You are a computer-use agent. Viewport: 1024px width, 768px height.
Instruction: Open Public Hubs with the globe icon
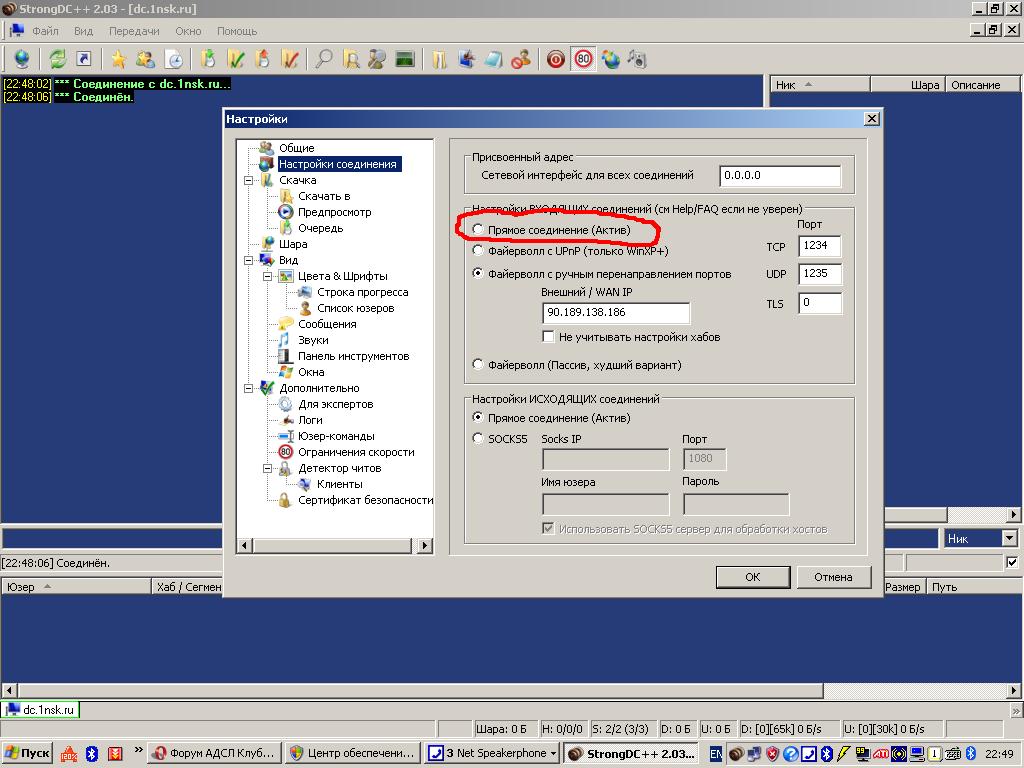pyautogui.click(x=22, y=59)
